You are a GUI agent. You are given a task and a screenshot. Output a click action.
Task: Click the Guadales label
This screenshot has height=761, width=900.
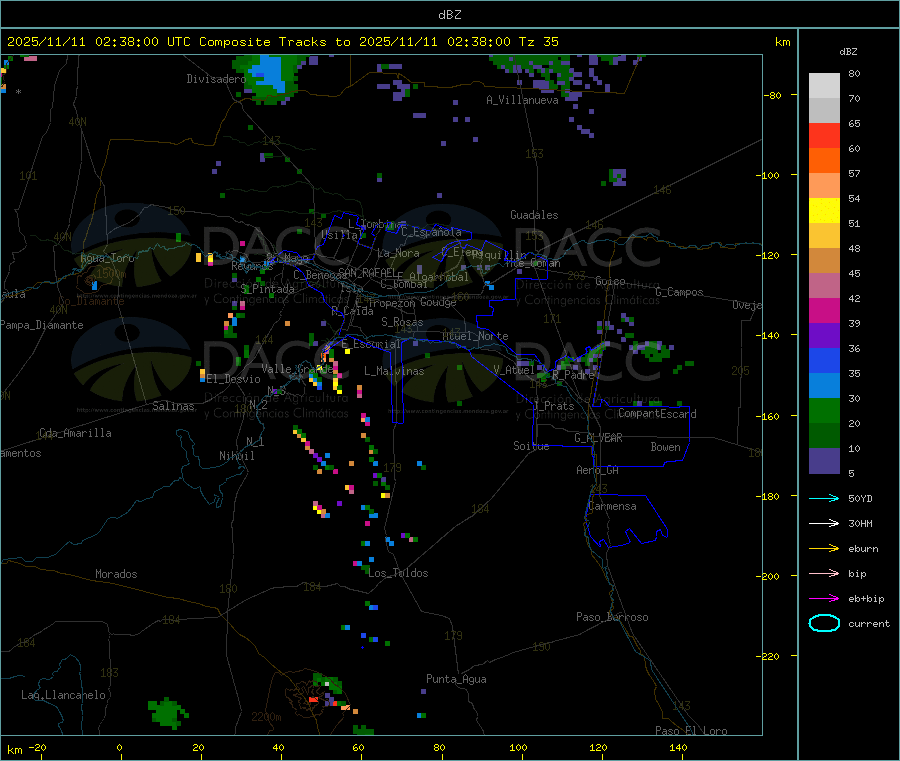click(534, 215)
